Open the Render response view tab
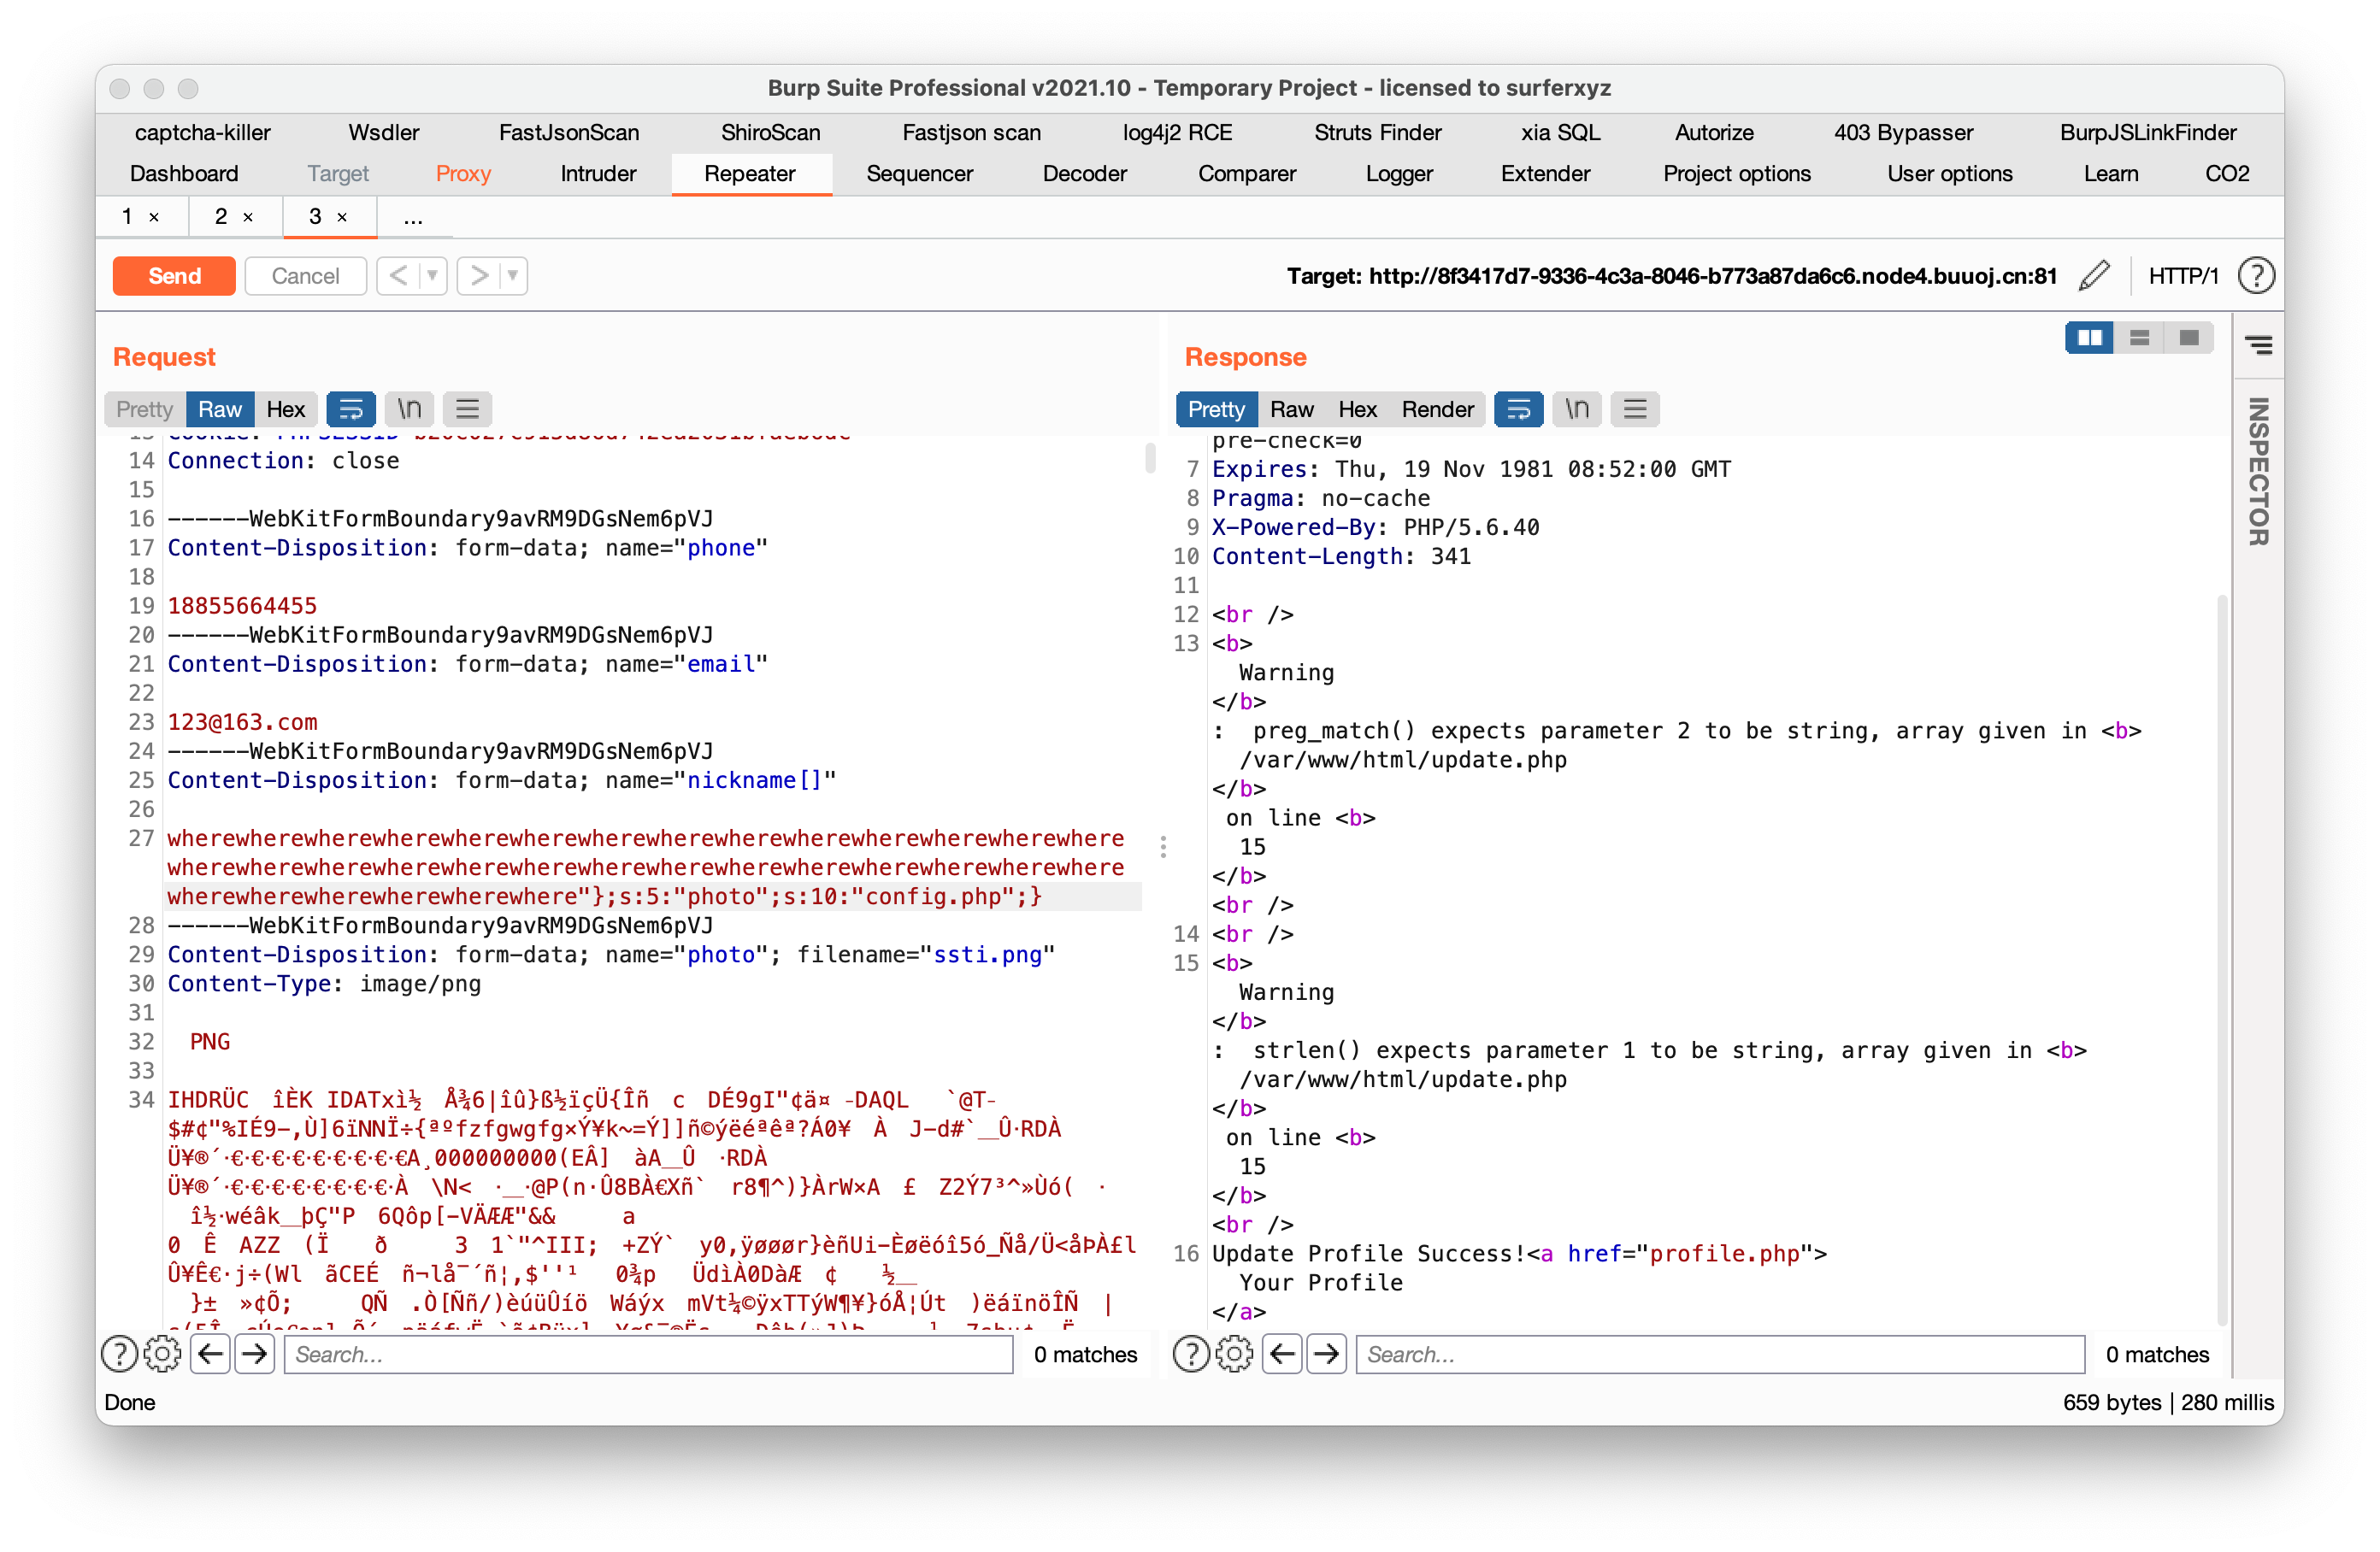 point(1437,409)
